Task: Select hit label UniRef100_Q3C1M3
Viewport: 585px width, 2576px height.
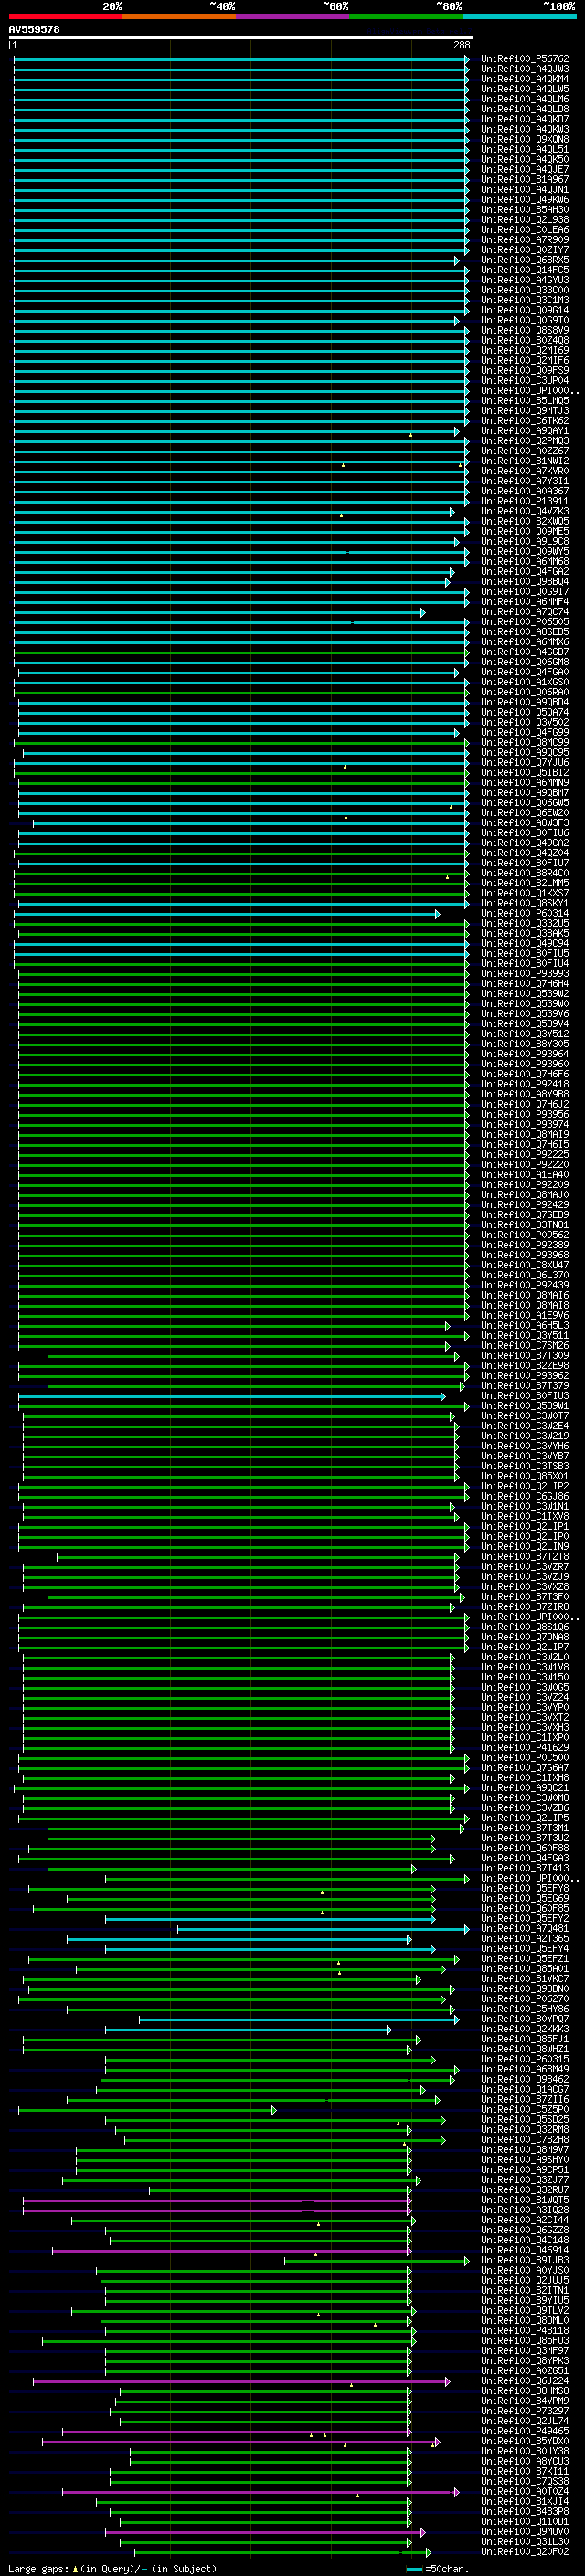Action: pos(525,300)
